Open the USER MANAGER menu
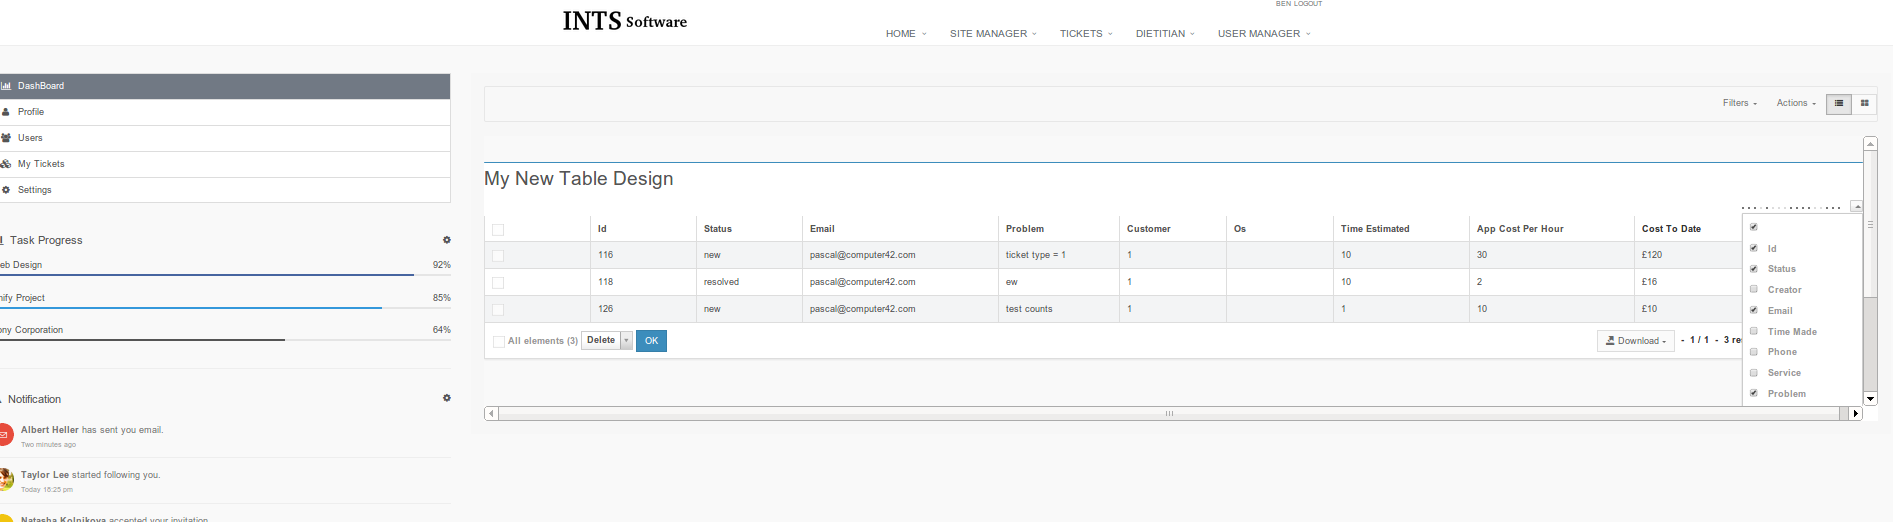 [x=1263, y=34]
